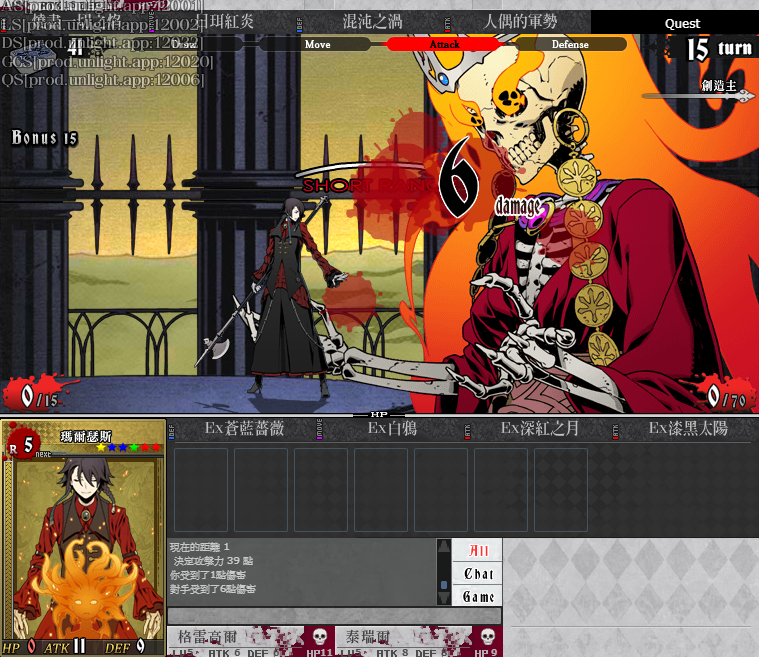
Task: Click the log line 決定攻擊力 39 點
Action: click(213, 561)
